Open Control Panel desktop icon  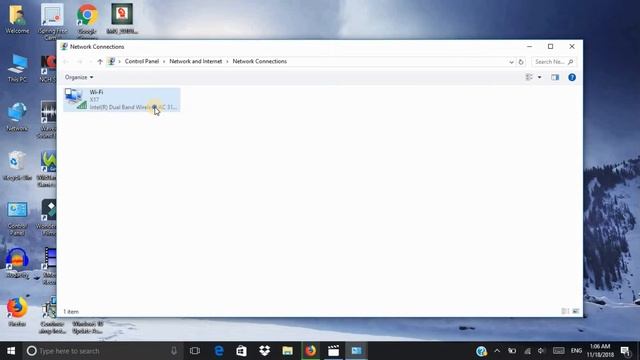17,218
